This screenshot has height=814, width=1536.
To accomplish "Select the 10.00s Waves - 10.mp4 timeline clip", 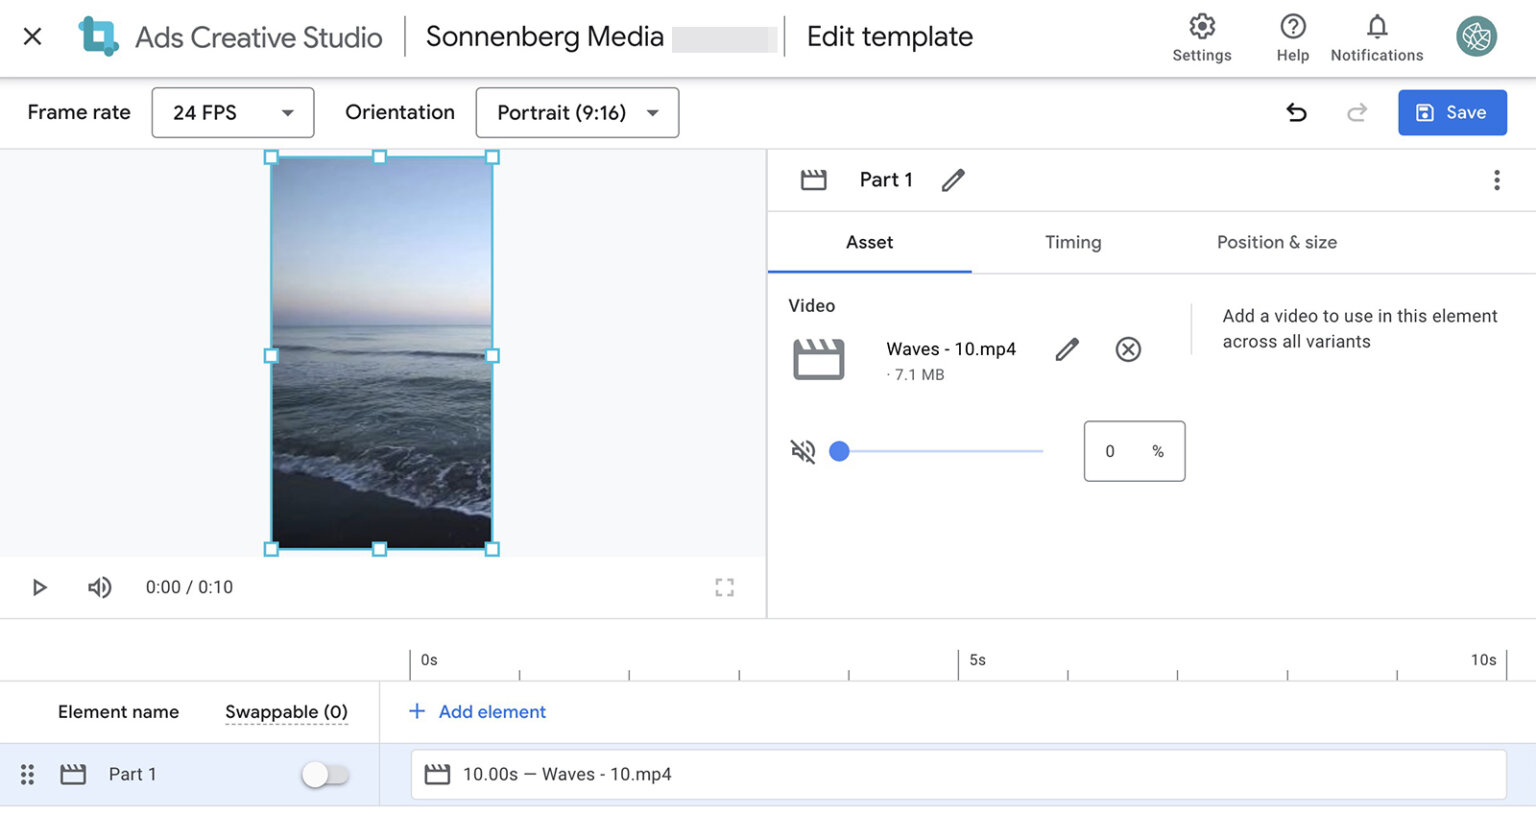I will point(958,774).
